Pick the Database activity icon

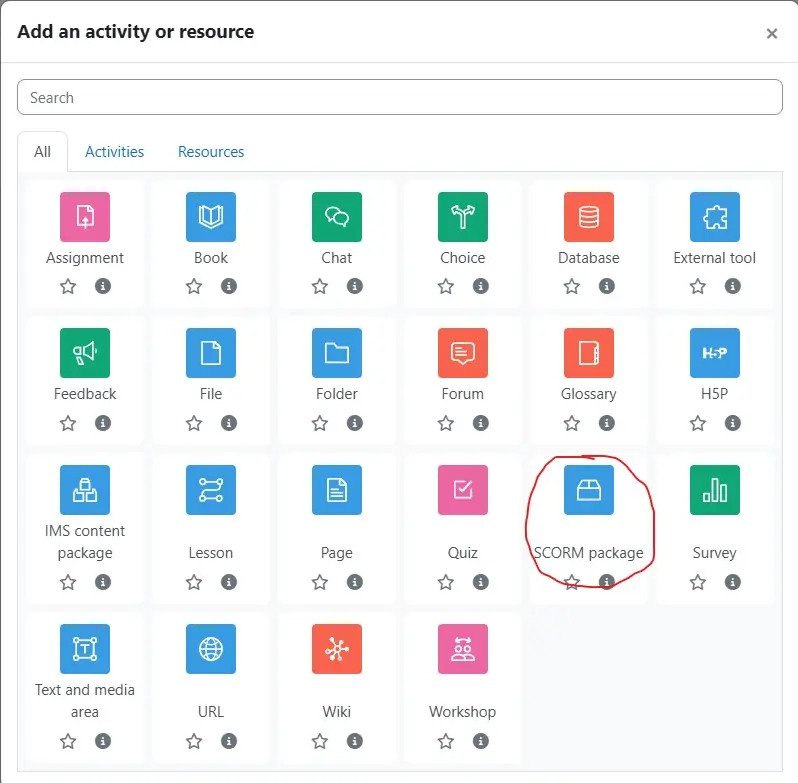[x=589, y=217]
